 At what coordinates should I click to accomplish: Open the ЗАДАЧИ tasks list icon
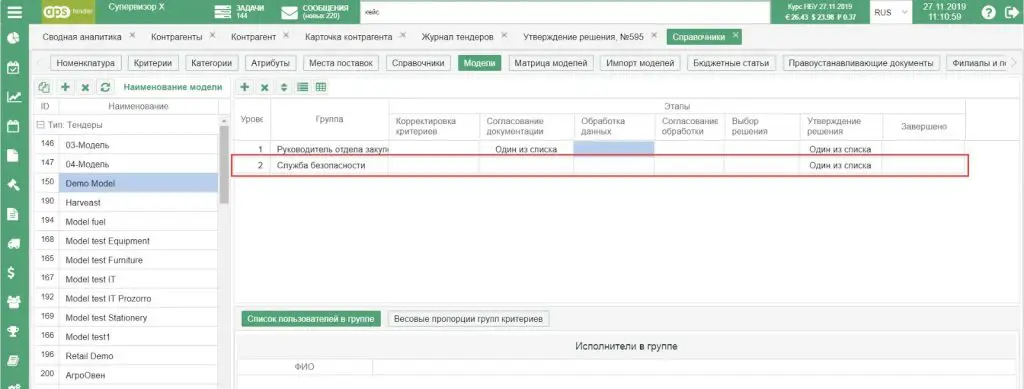(x=223, y=12)
